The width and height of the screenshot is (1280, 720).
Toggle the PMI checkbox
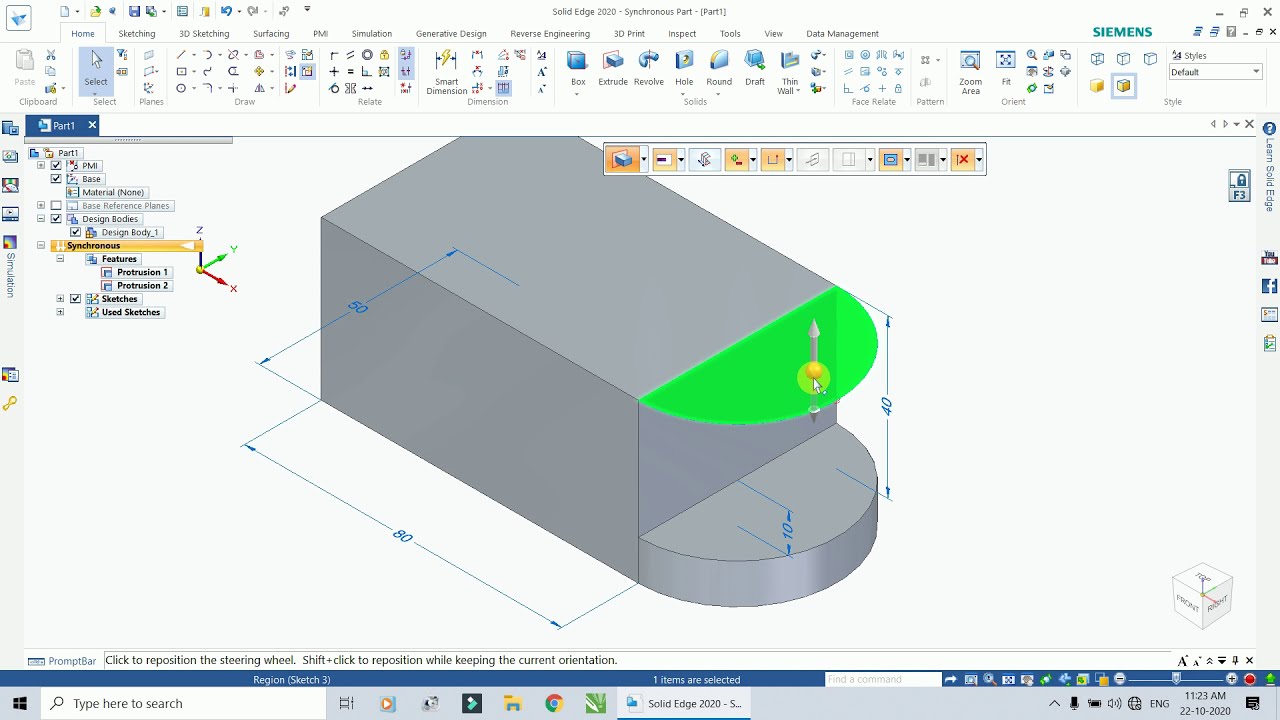point(56,166)
